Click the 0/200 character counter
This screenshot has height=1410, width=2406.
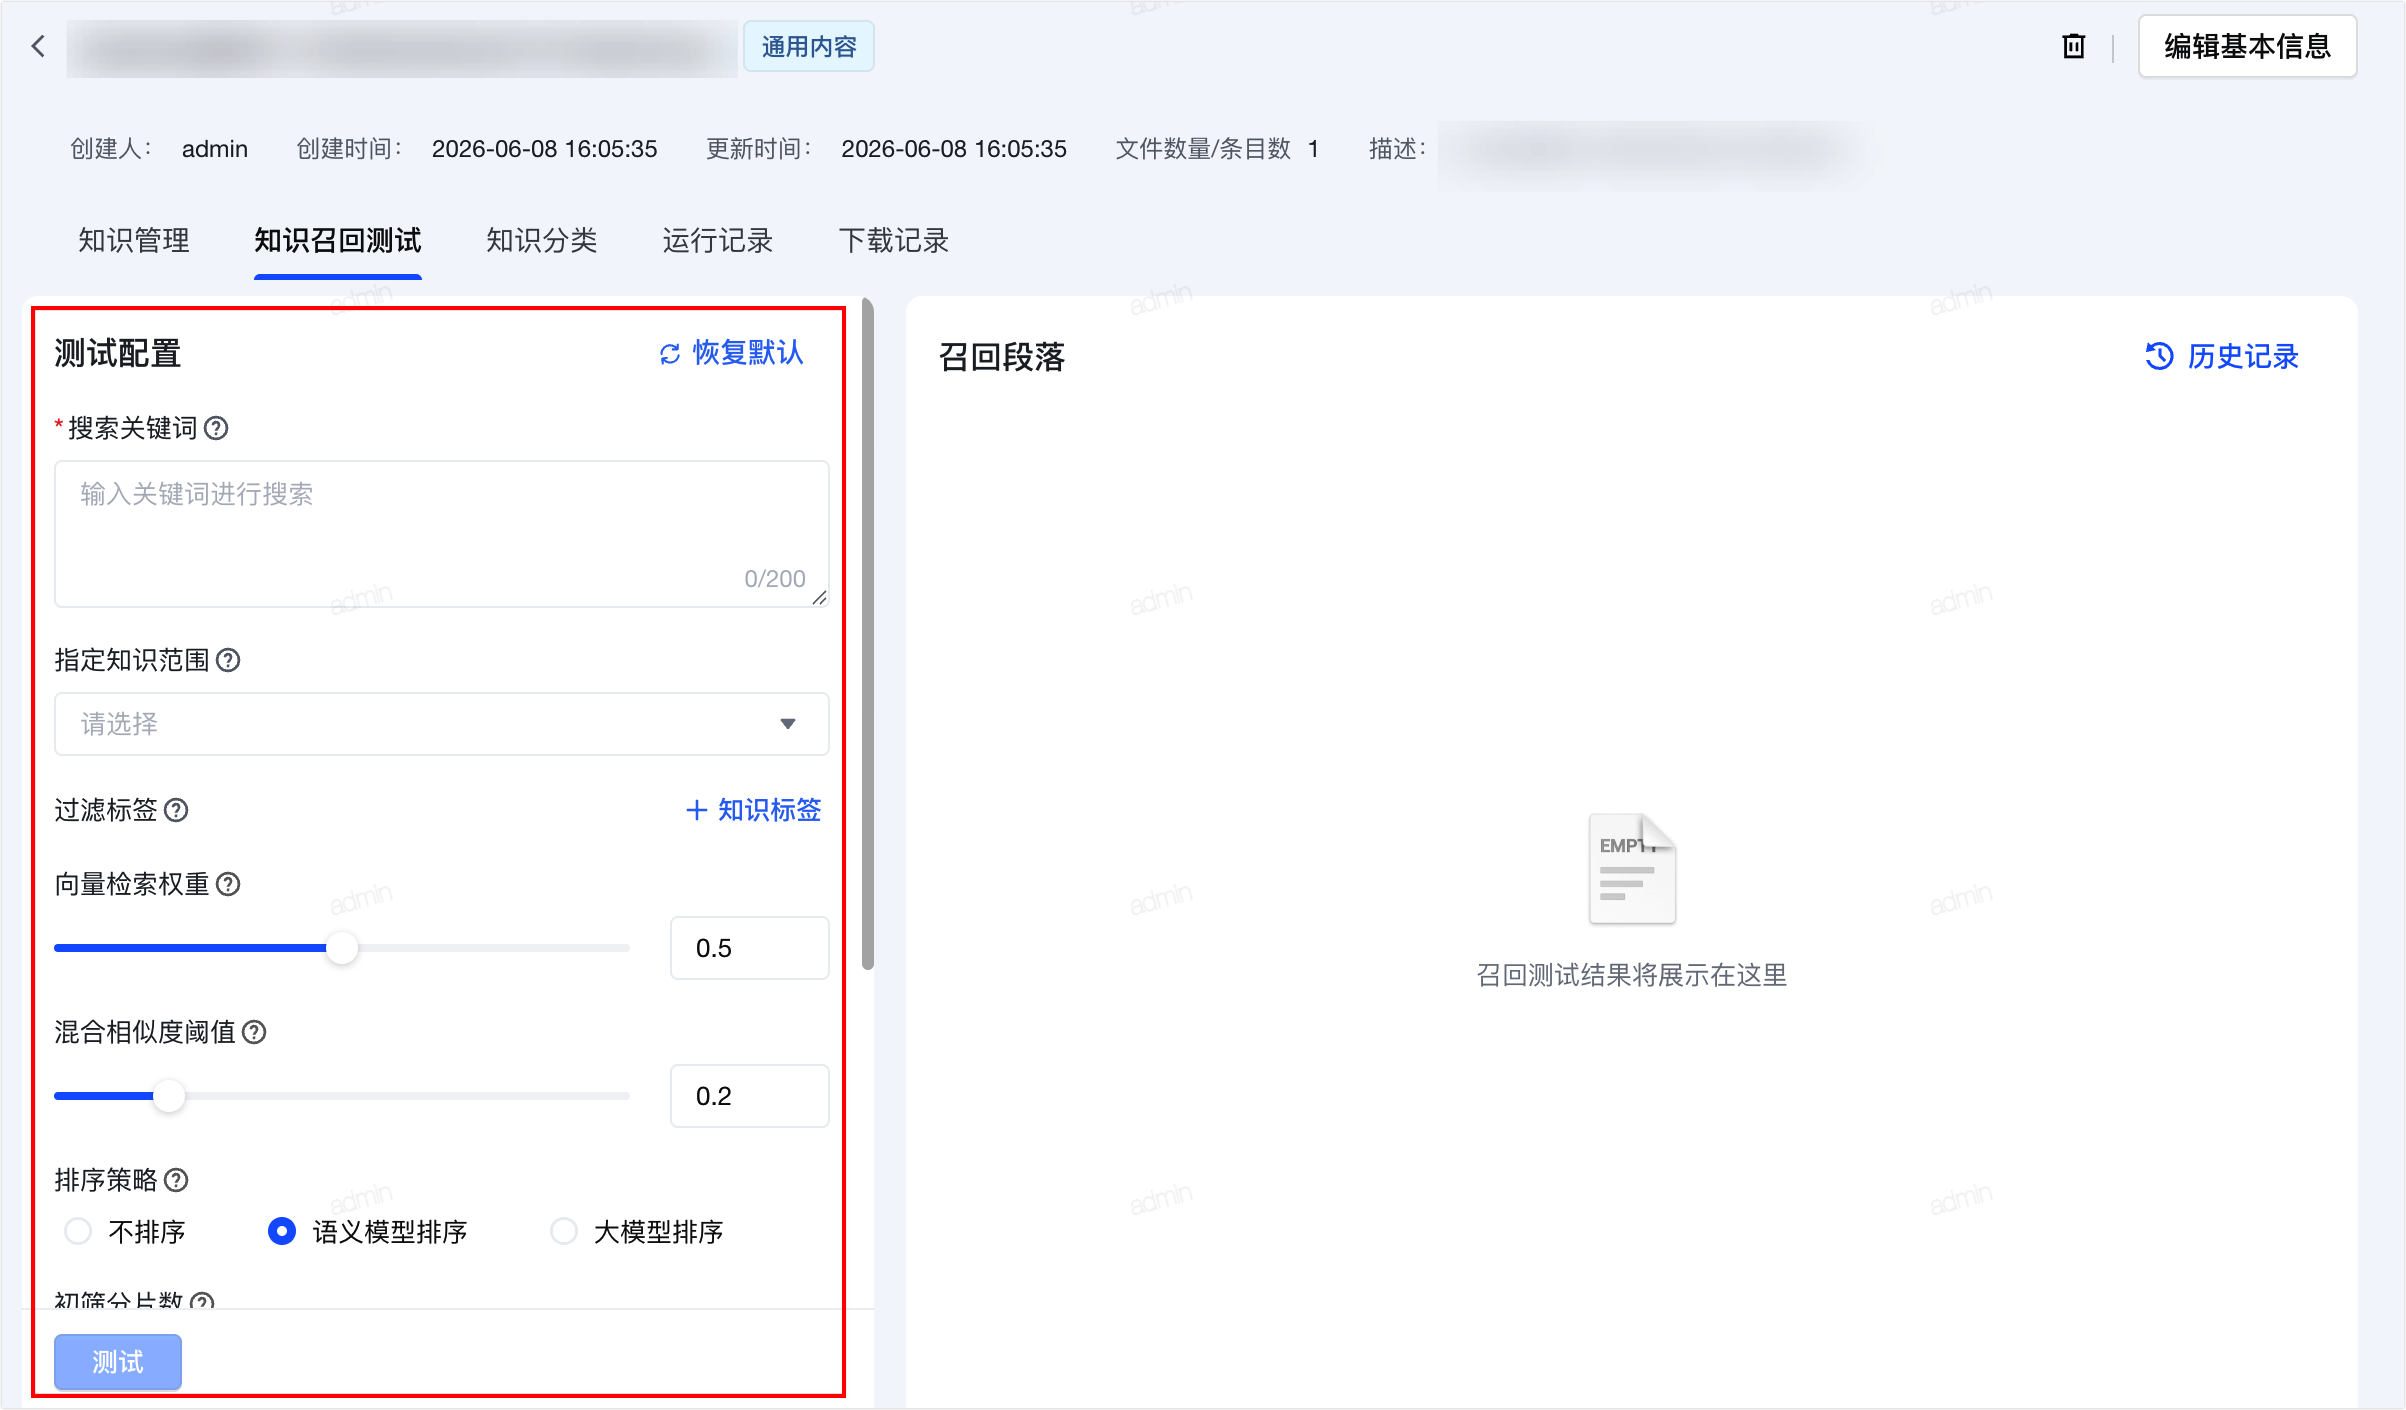[774, 579]
